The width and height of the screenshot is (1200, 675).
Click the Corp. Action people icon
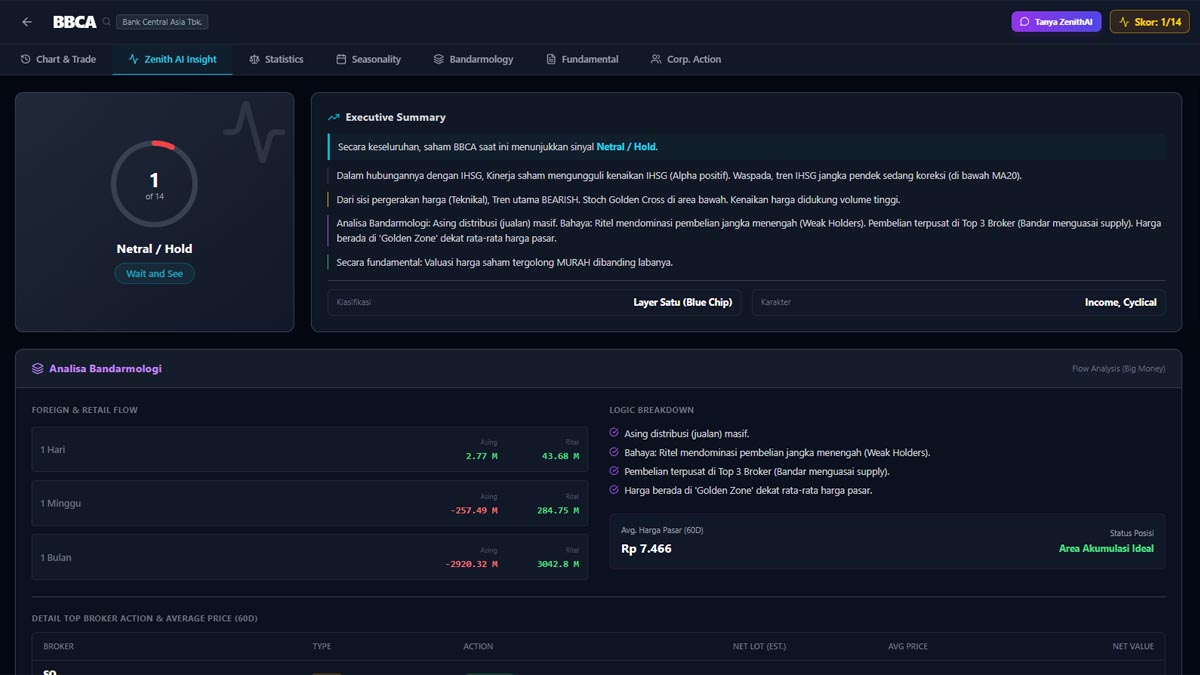[656, 59]
